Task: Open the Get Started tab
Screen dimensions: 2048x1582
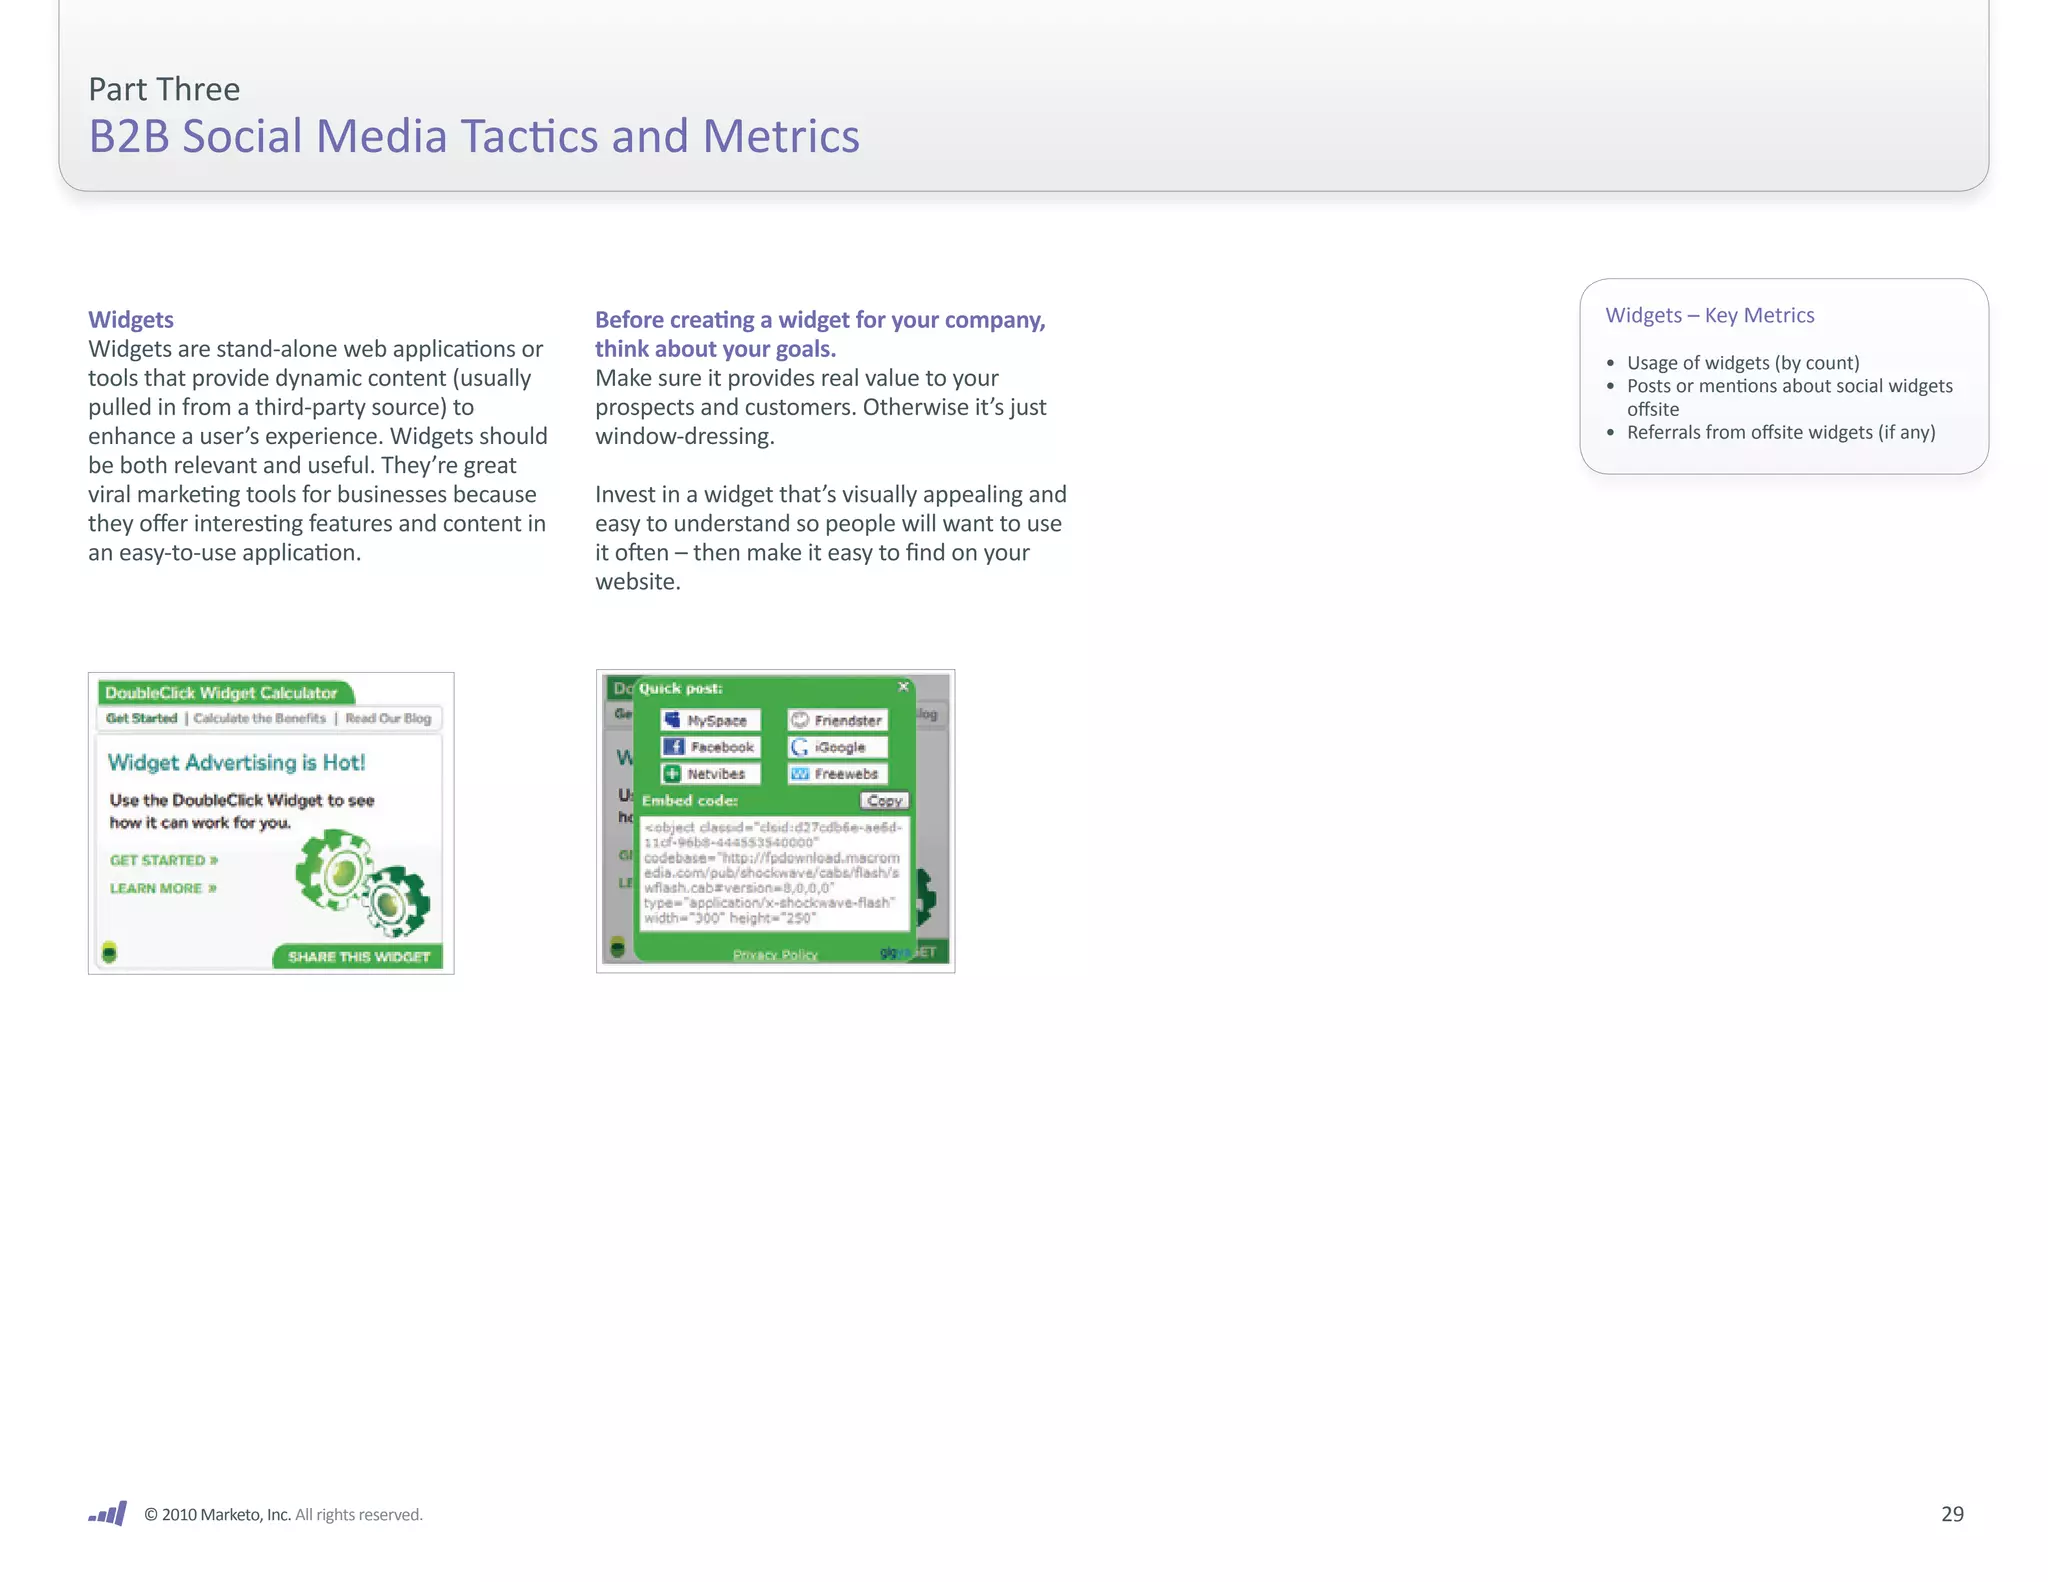Action: pyautogui.click(x=141, y=718)
